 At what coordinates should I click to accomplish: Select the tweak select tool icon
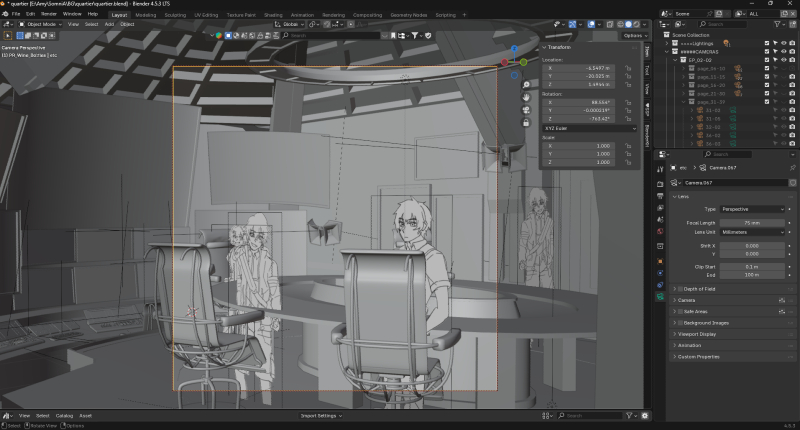(8, 35)
